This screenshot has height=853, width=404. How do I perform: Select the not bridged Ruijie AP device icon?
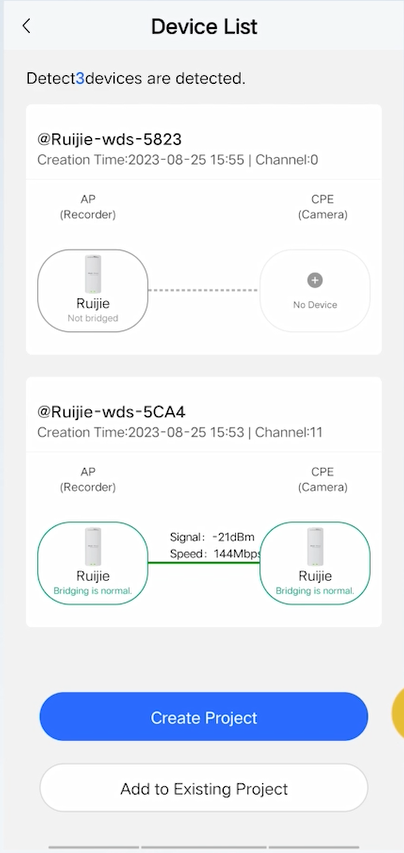(x=92, y=290)
